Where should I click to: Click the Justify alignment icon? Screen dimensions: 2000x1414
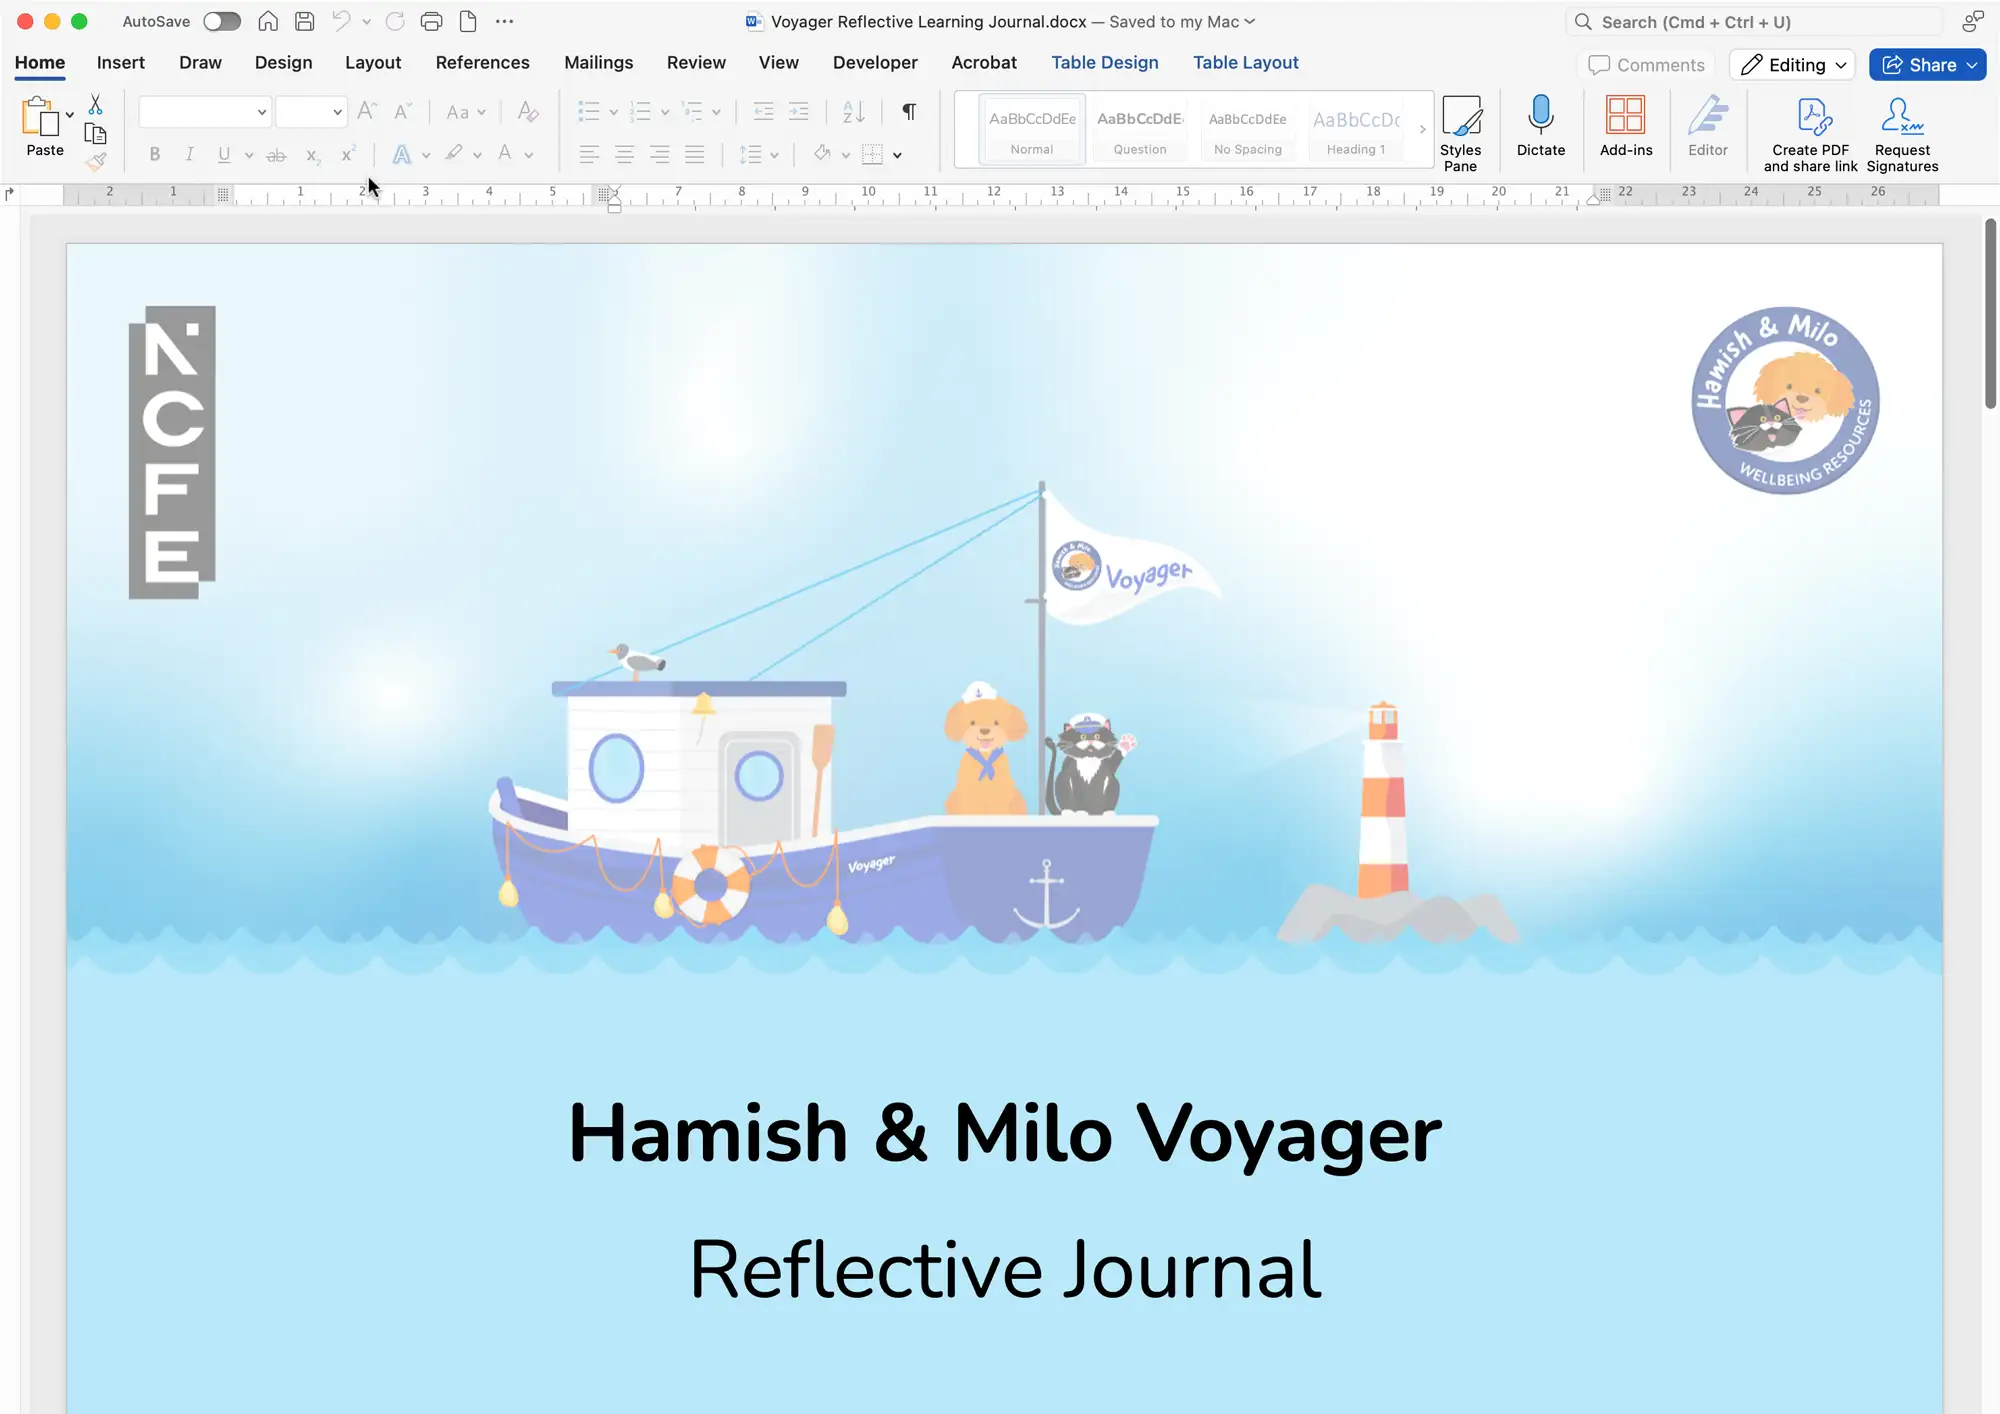point(695,154)
